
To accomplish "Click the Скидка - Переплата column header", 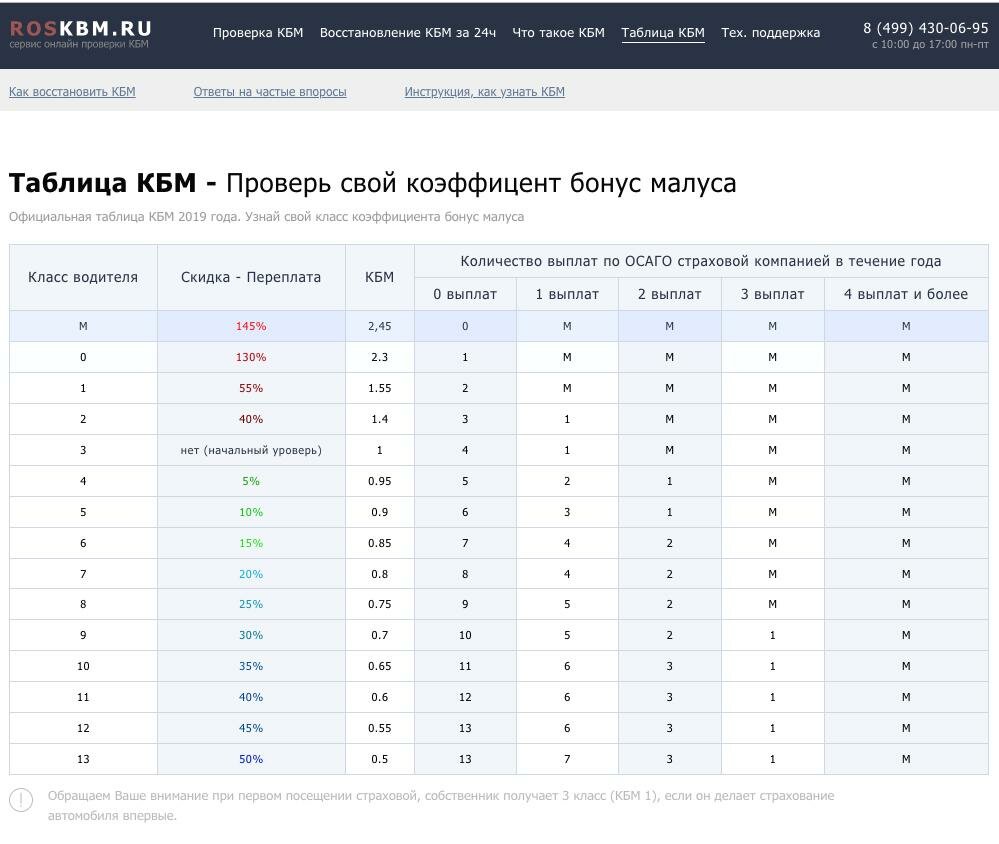I will [x=251, y=277].
